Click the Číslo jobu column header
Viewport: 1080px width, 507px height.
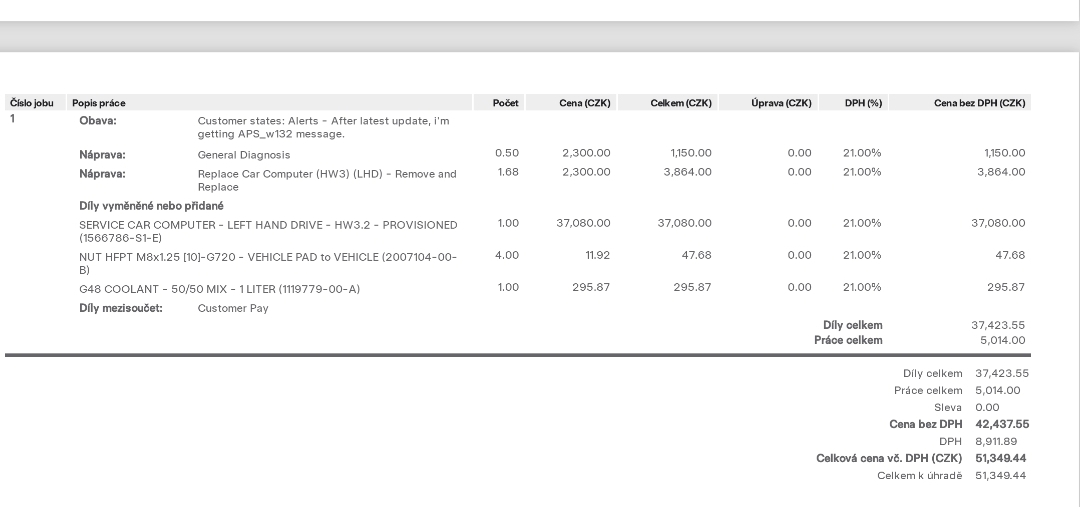[32, 103]
